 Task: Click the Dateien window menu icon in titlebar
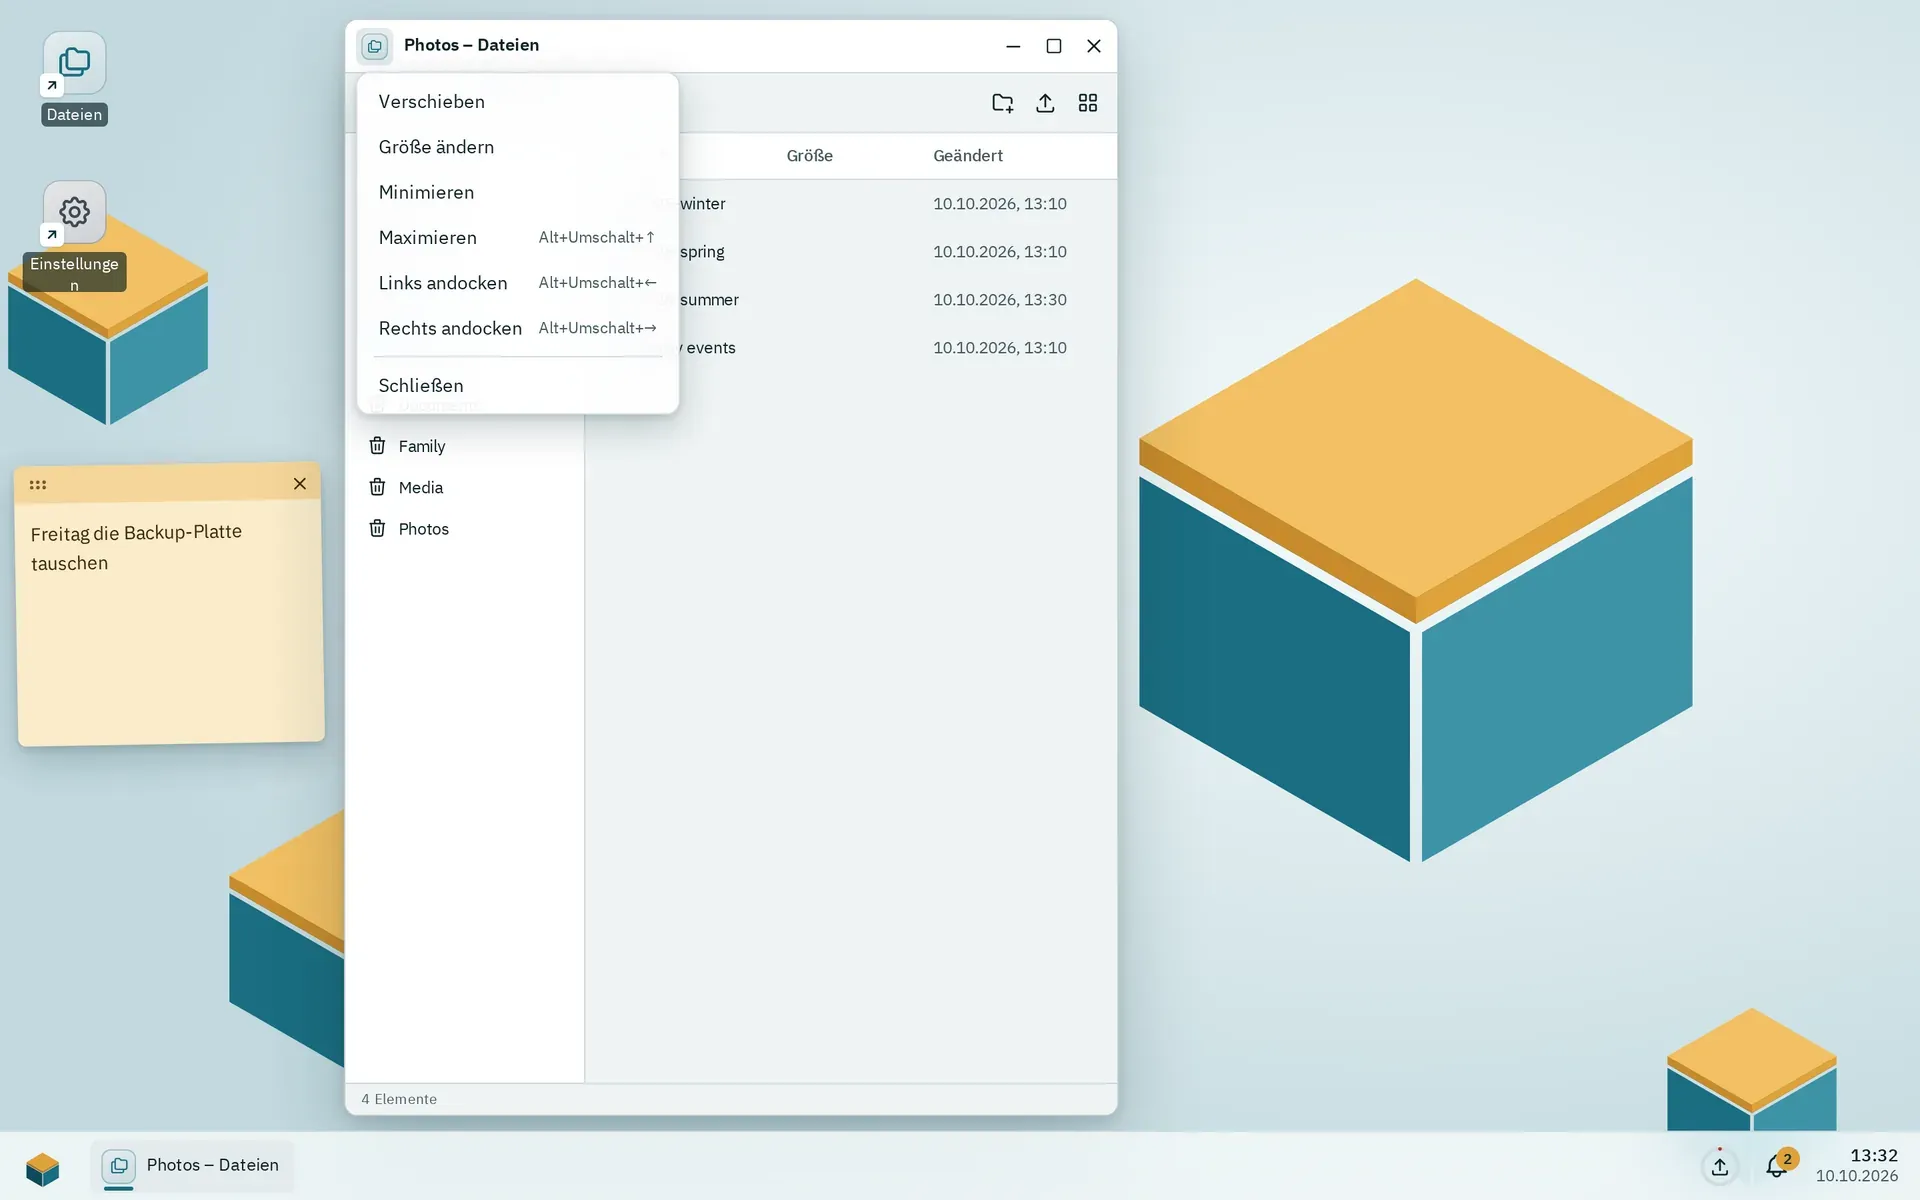pyautogui.click(x=375, y=46)
